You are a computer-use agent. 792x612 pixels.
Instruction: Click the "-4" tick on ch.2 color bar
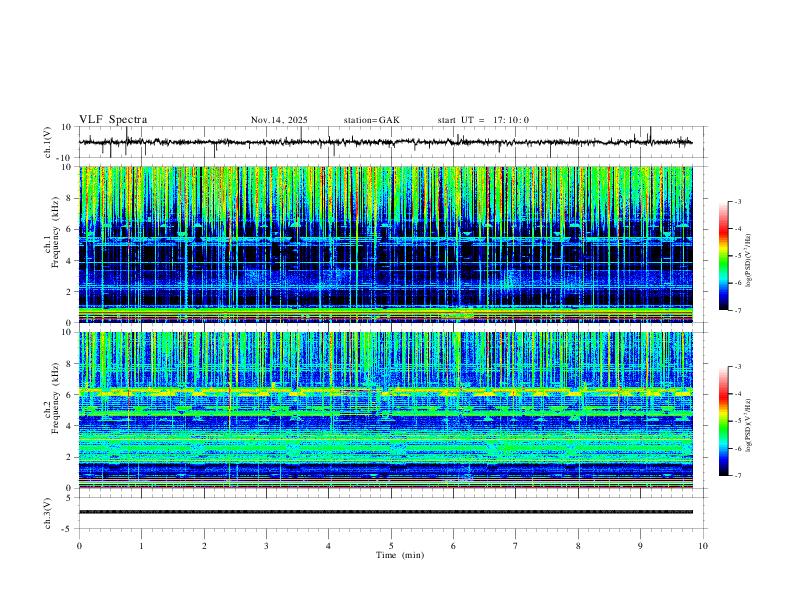[x=738, y=394]
